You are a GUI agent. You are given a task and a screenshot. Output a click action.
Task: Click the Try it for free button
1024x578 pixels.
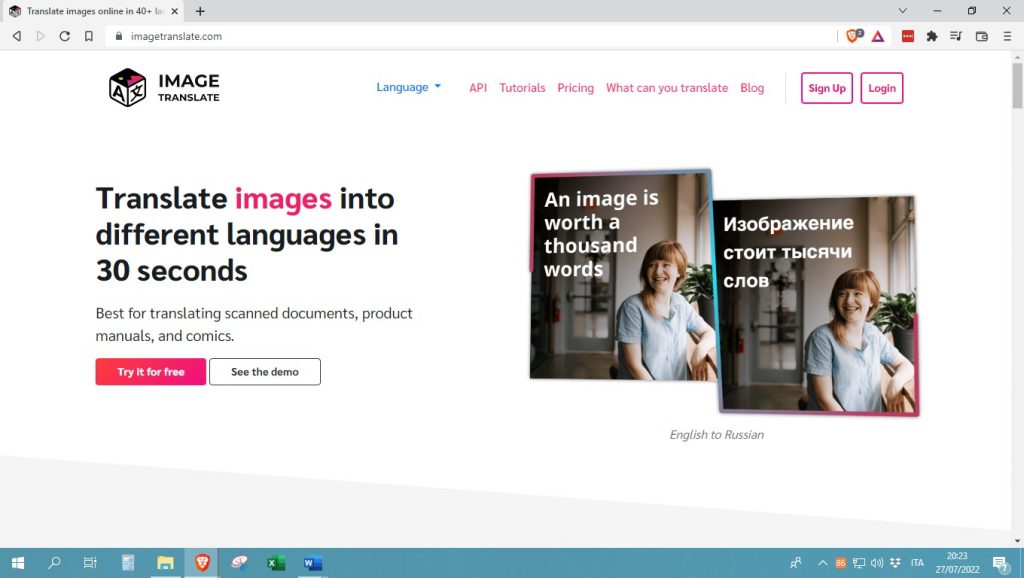click(x=150, y=371)
